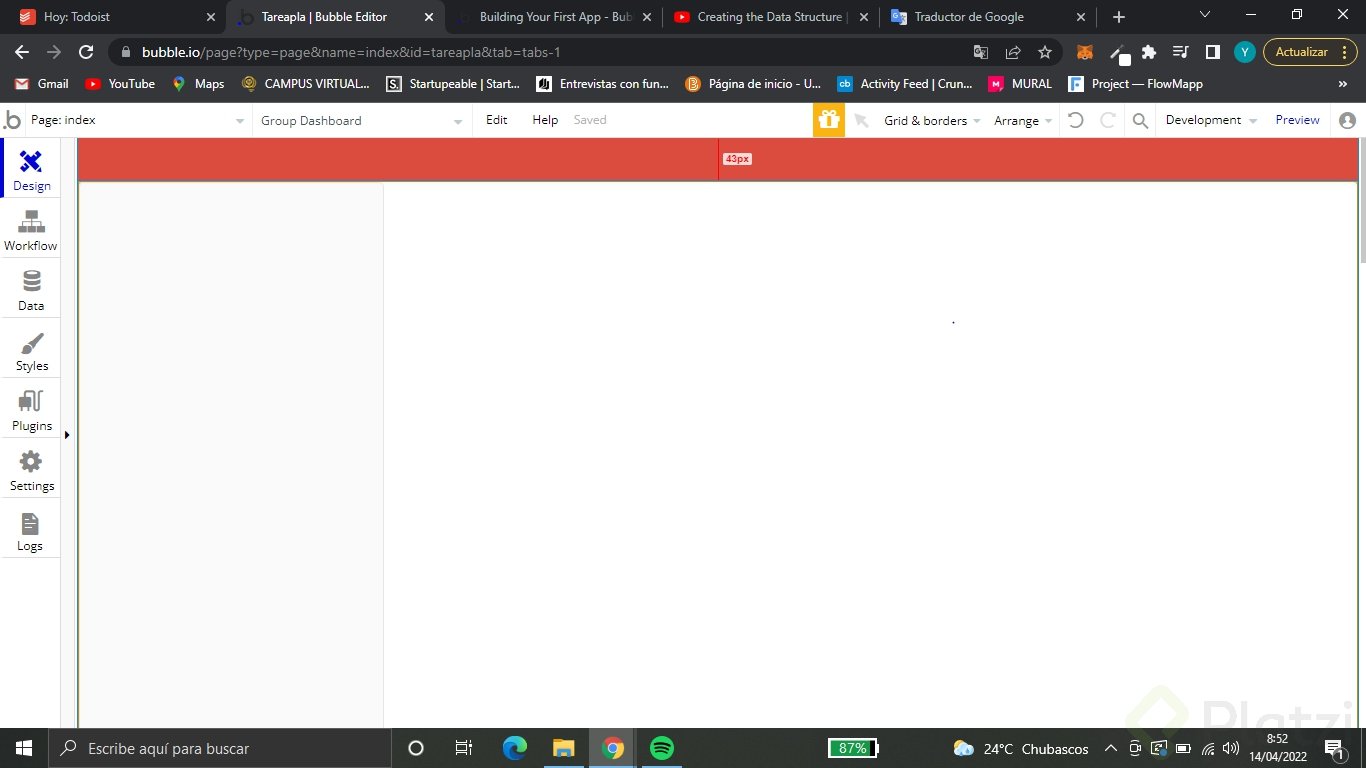Open the YouTube bookmark
Screen dimensions: 1366x768
click(120, 84)
